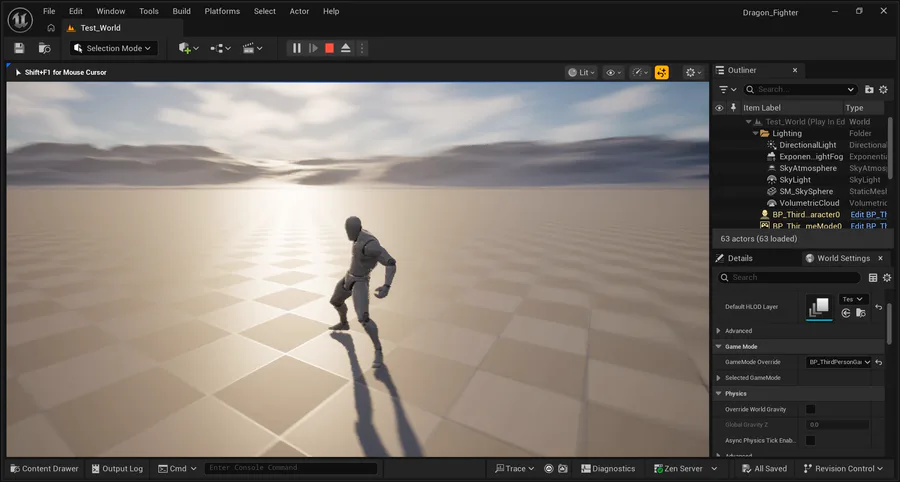Open the Output Log
Screen dimensions: 900x482
118,469
